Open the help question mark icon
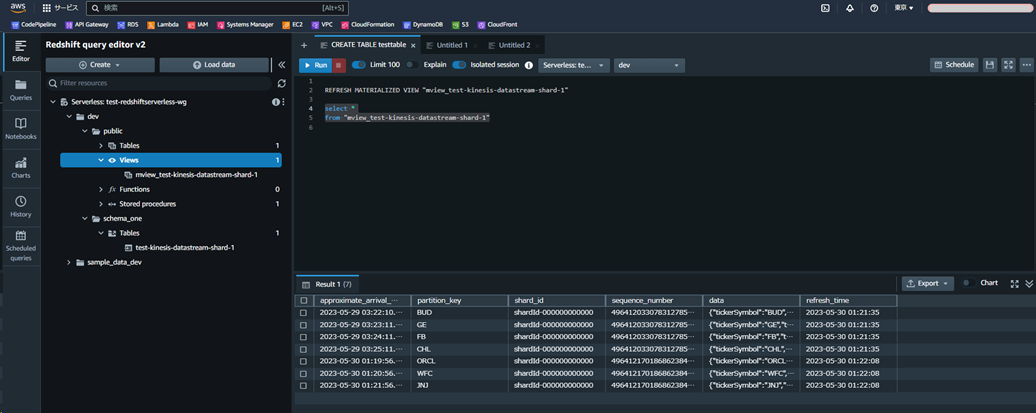The width and height of the screenshot is (1036, 413). [874, 8]
